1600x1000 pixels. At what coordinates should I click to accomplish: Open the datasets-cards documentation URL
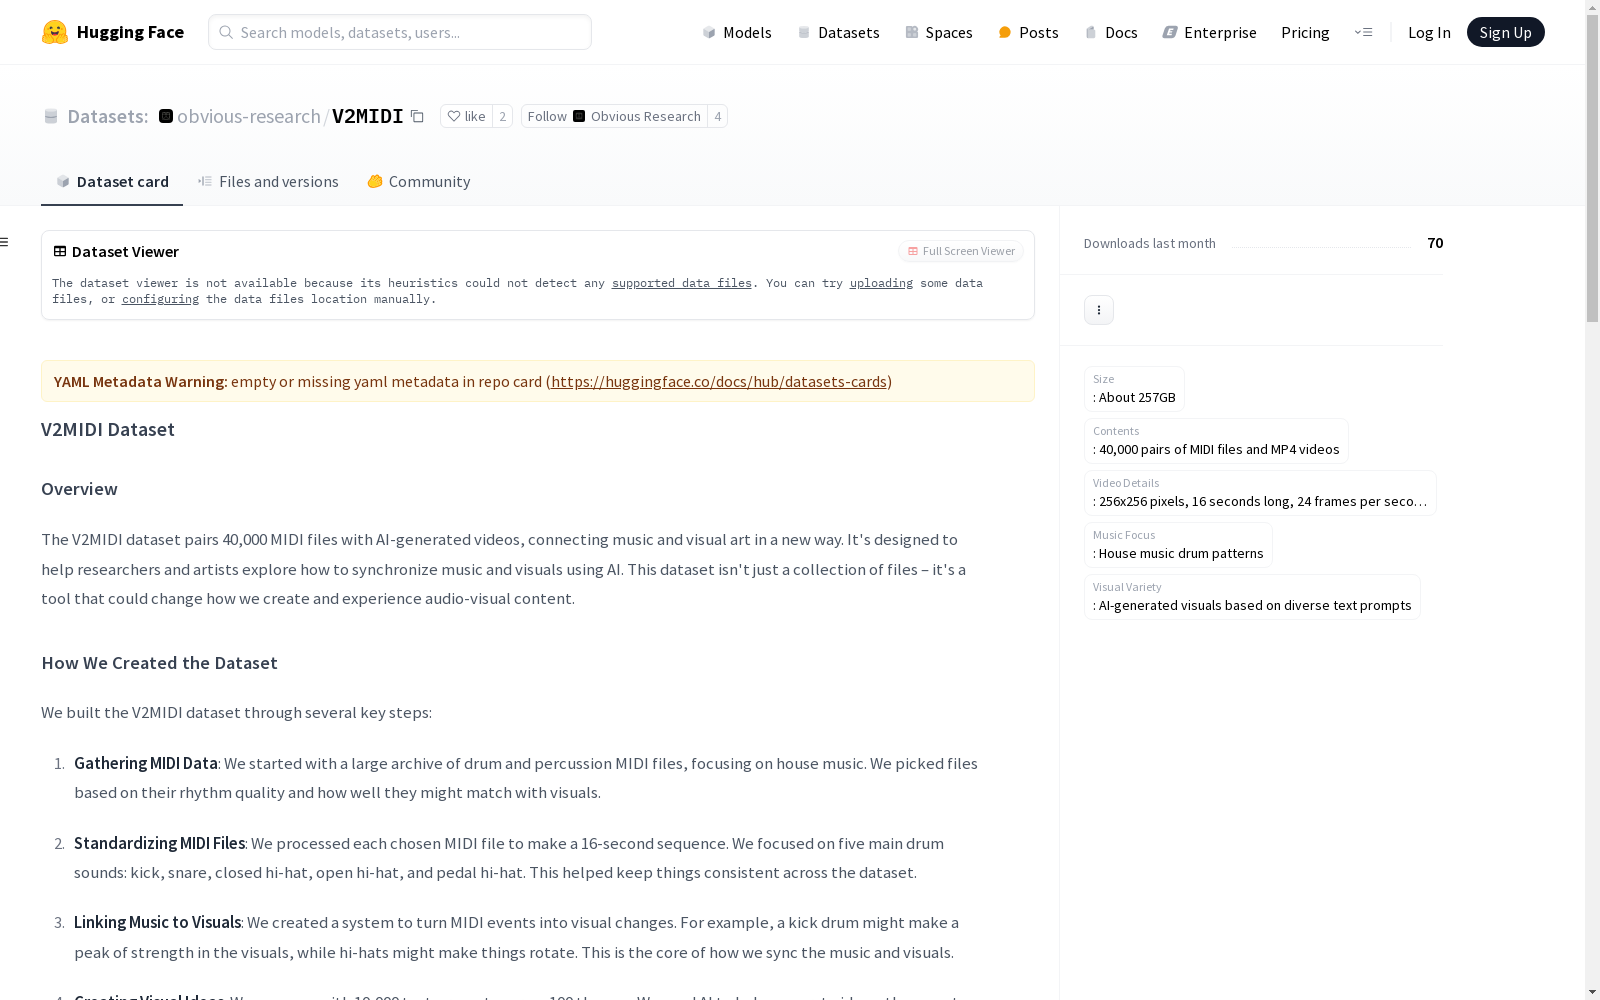719,381
